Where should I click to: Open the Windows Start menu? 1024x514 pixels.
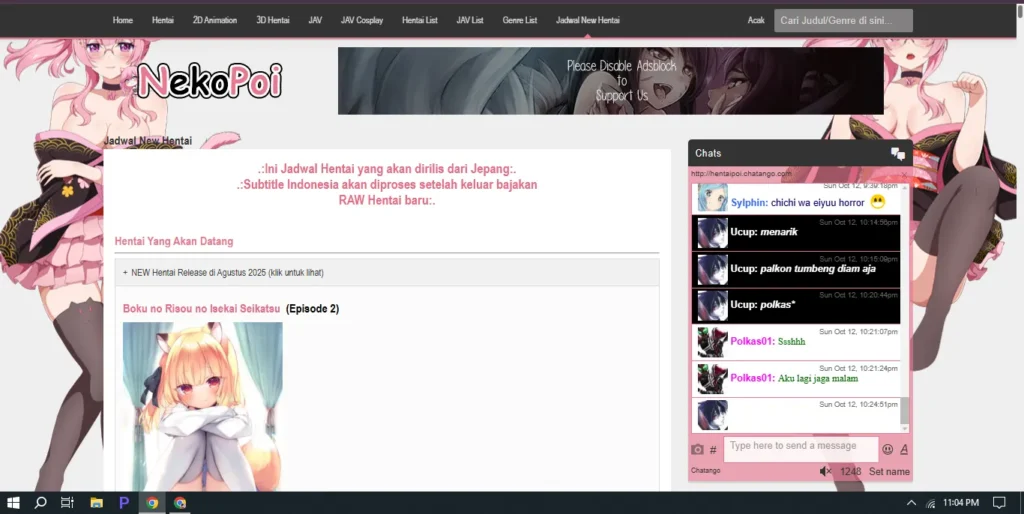(13, 502)
